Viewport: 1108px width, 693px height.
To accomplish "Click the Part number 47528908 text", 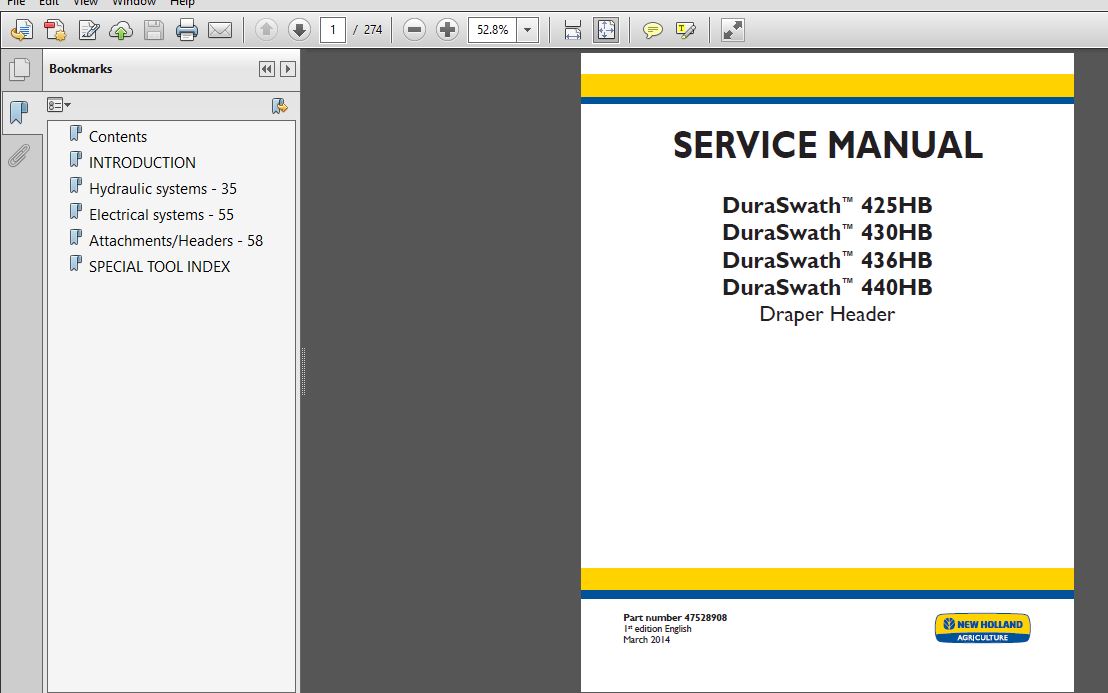I will [x=675, y=617].
